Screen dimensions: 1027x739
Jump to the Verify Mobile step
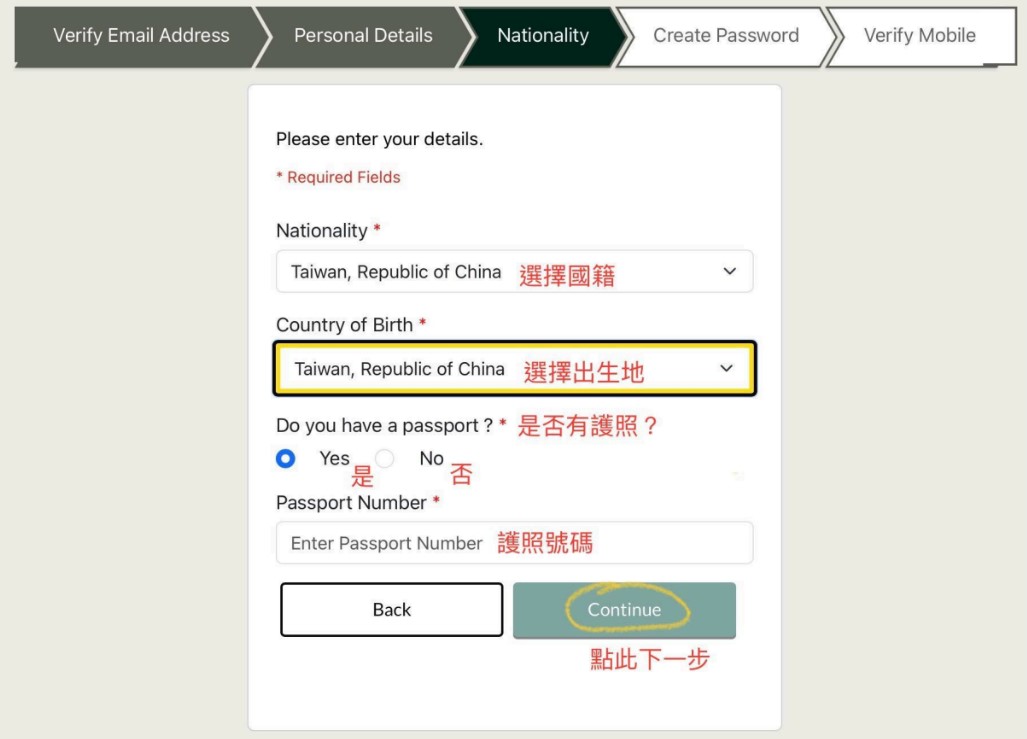point(920,35)
